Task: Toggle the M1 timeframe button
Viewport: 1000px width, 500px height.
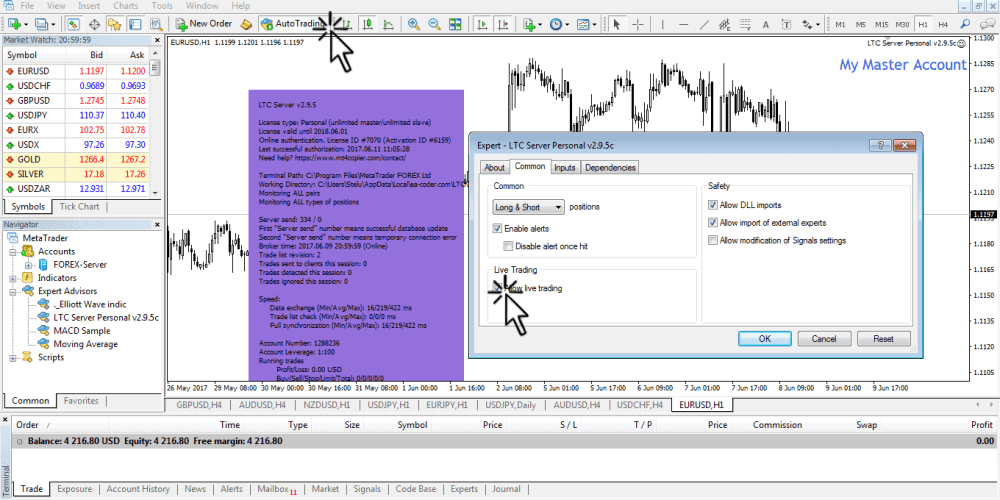Action: [841, 24]
